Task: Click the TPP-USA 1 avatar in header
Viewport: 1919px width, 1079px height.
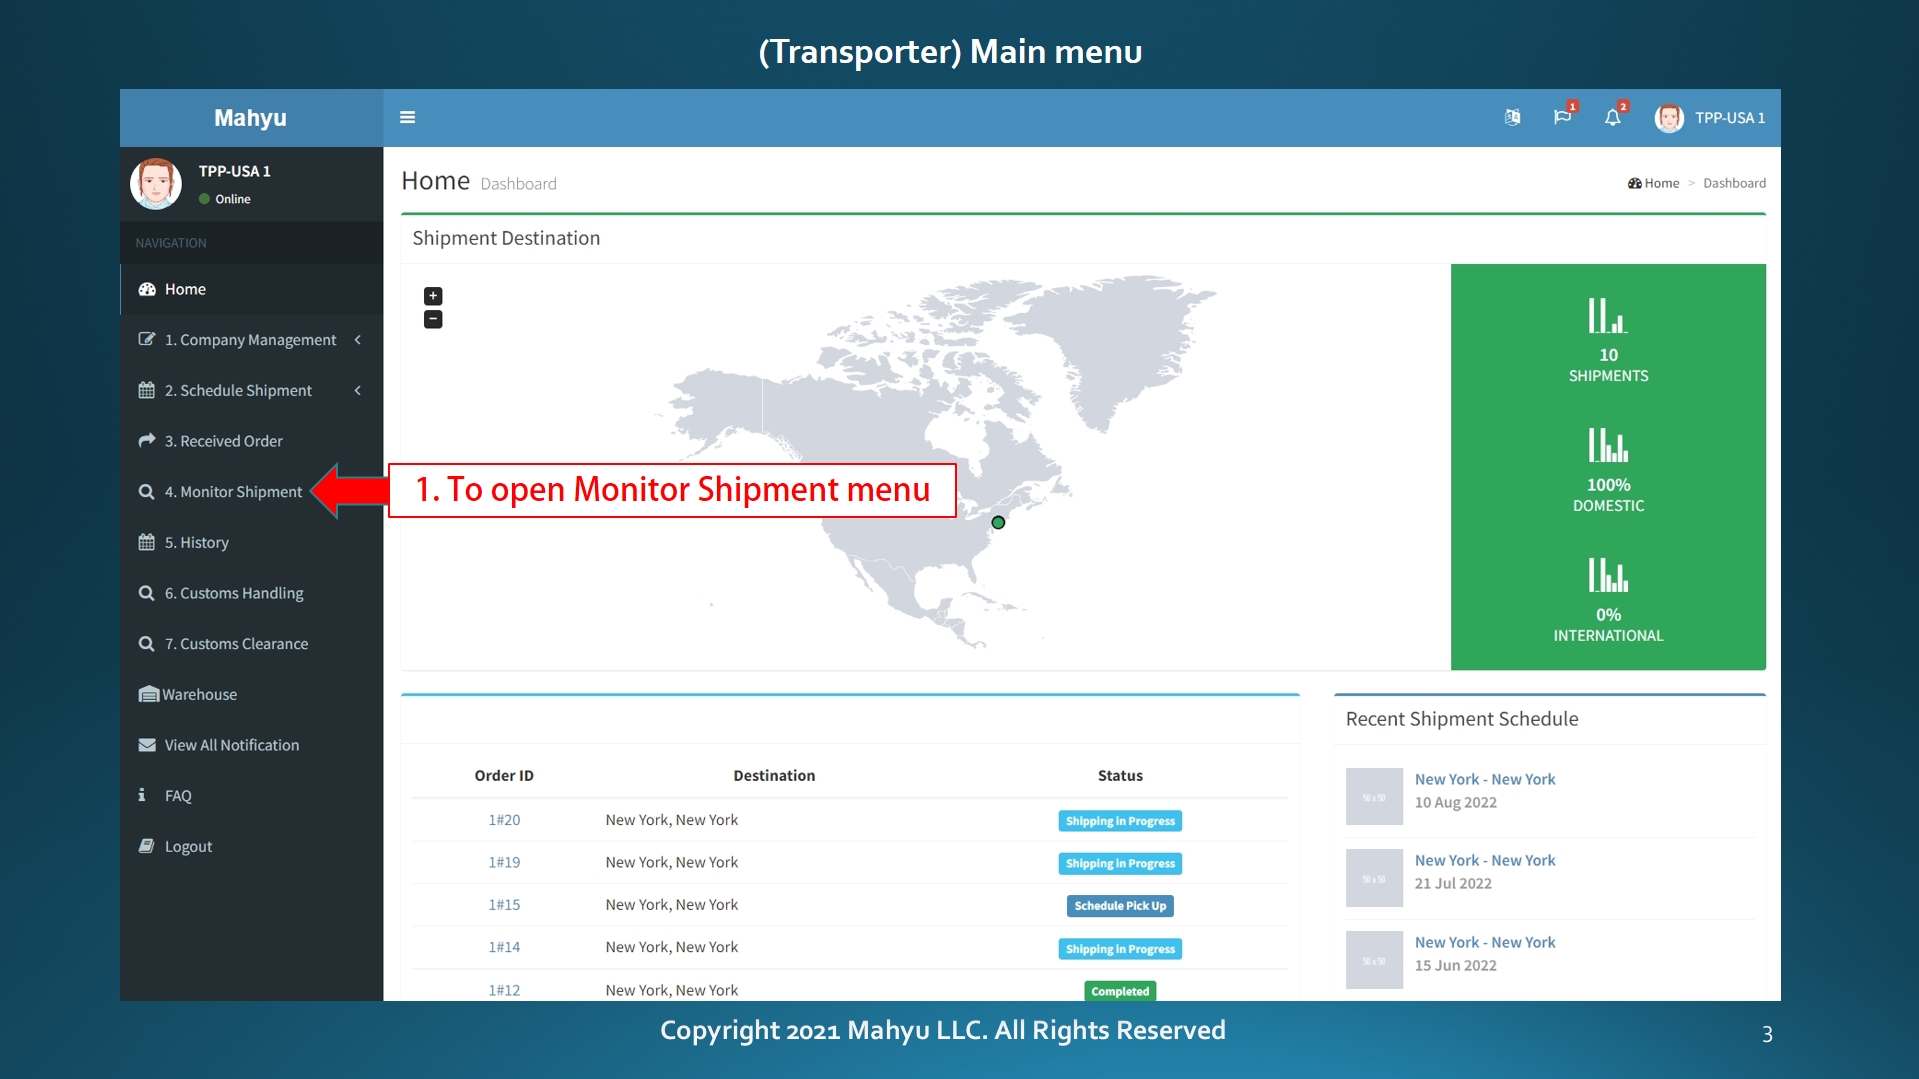Action: (x=1668, y=118)
